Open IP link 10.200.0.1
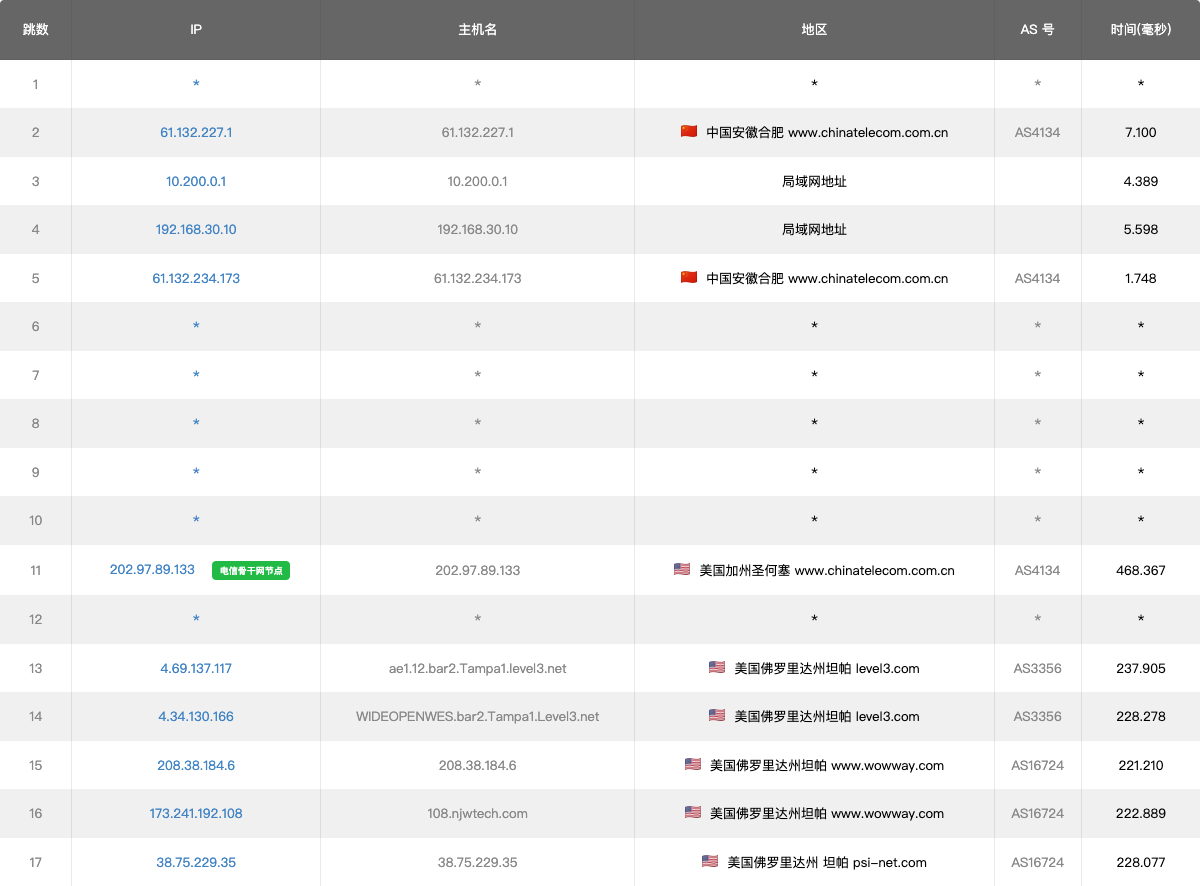Viewport: 1200px width, 886px height. click(x=196, y=181)
